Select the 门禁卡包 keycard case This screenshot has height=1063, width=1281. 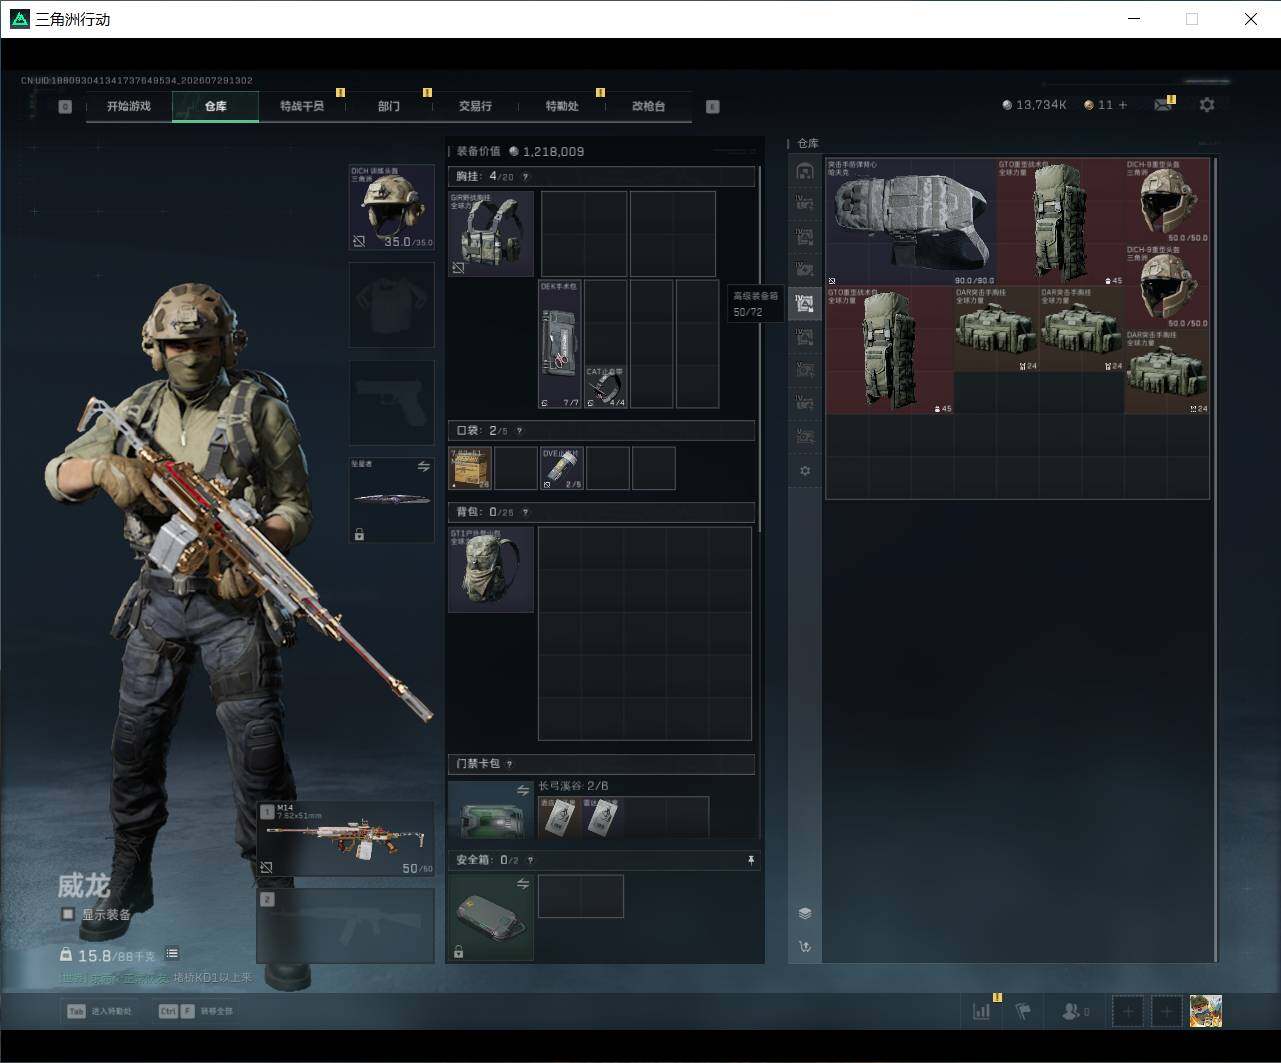point(491,809)
